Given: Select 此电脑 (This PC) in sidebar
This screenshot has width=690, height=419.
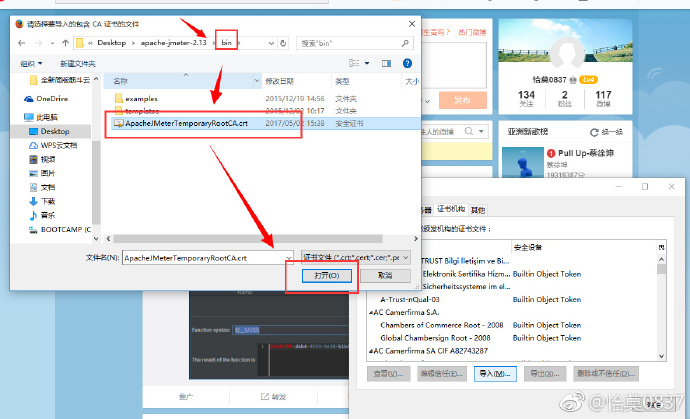Looking at the screenshot, I should (47, 117).
